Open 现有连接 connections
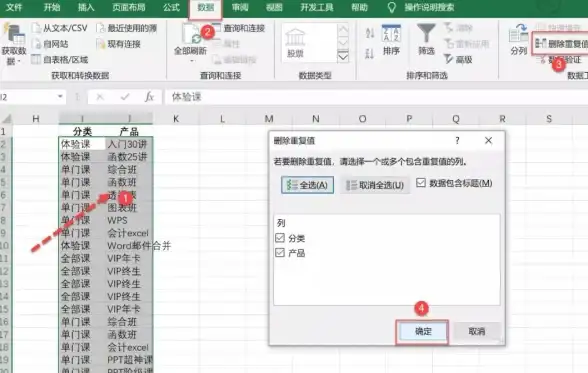 coord(118,44)
